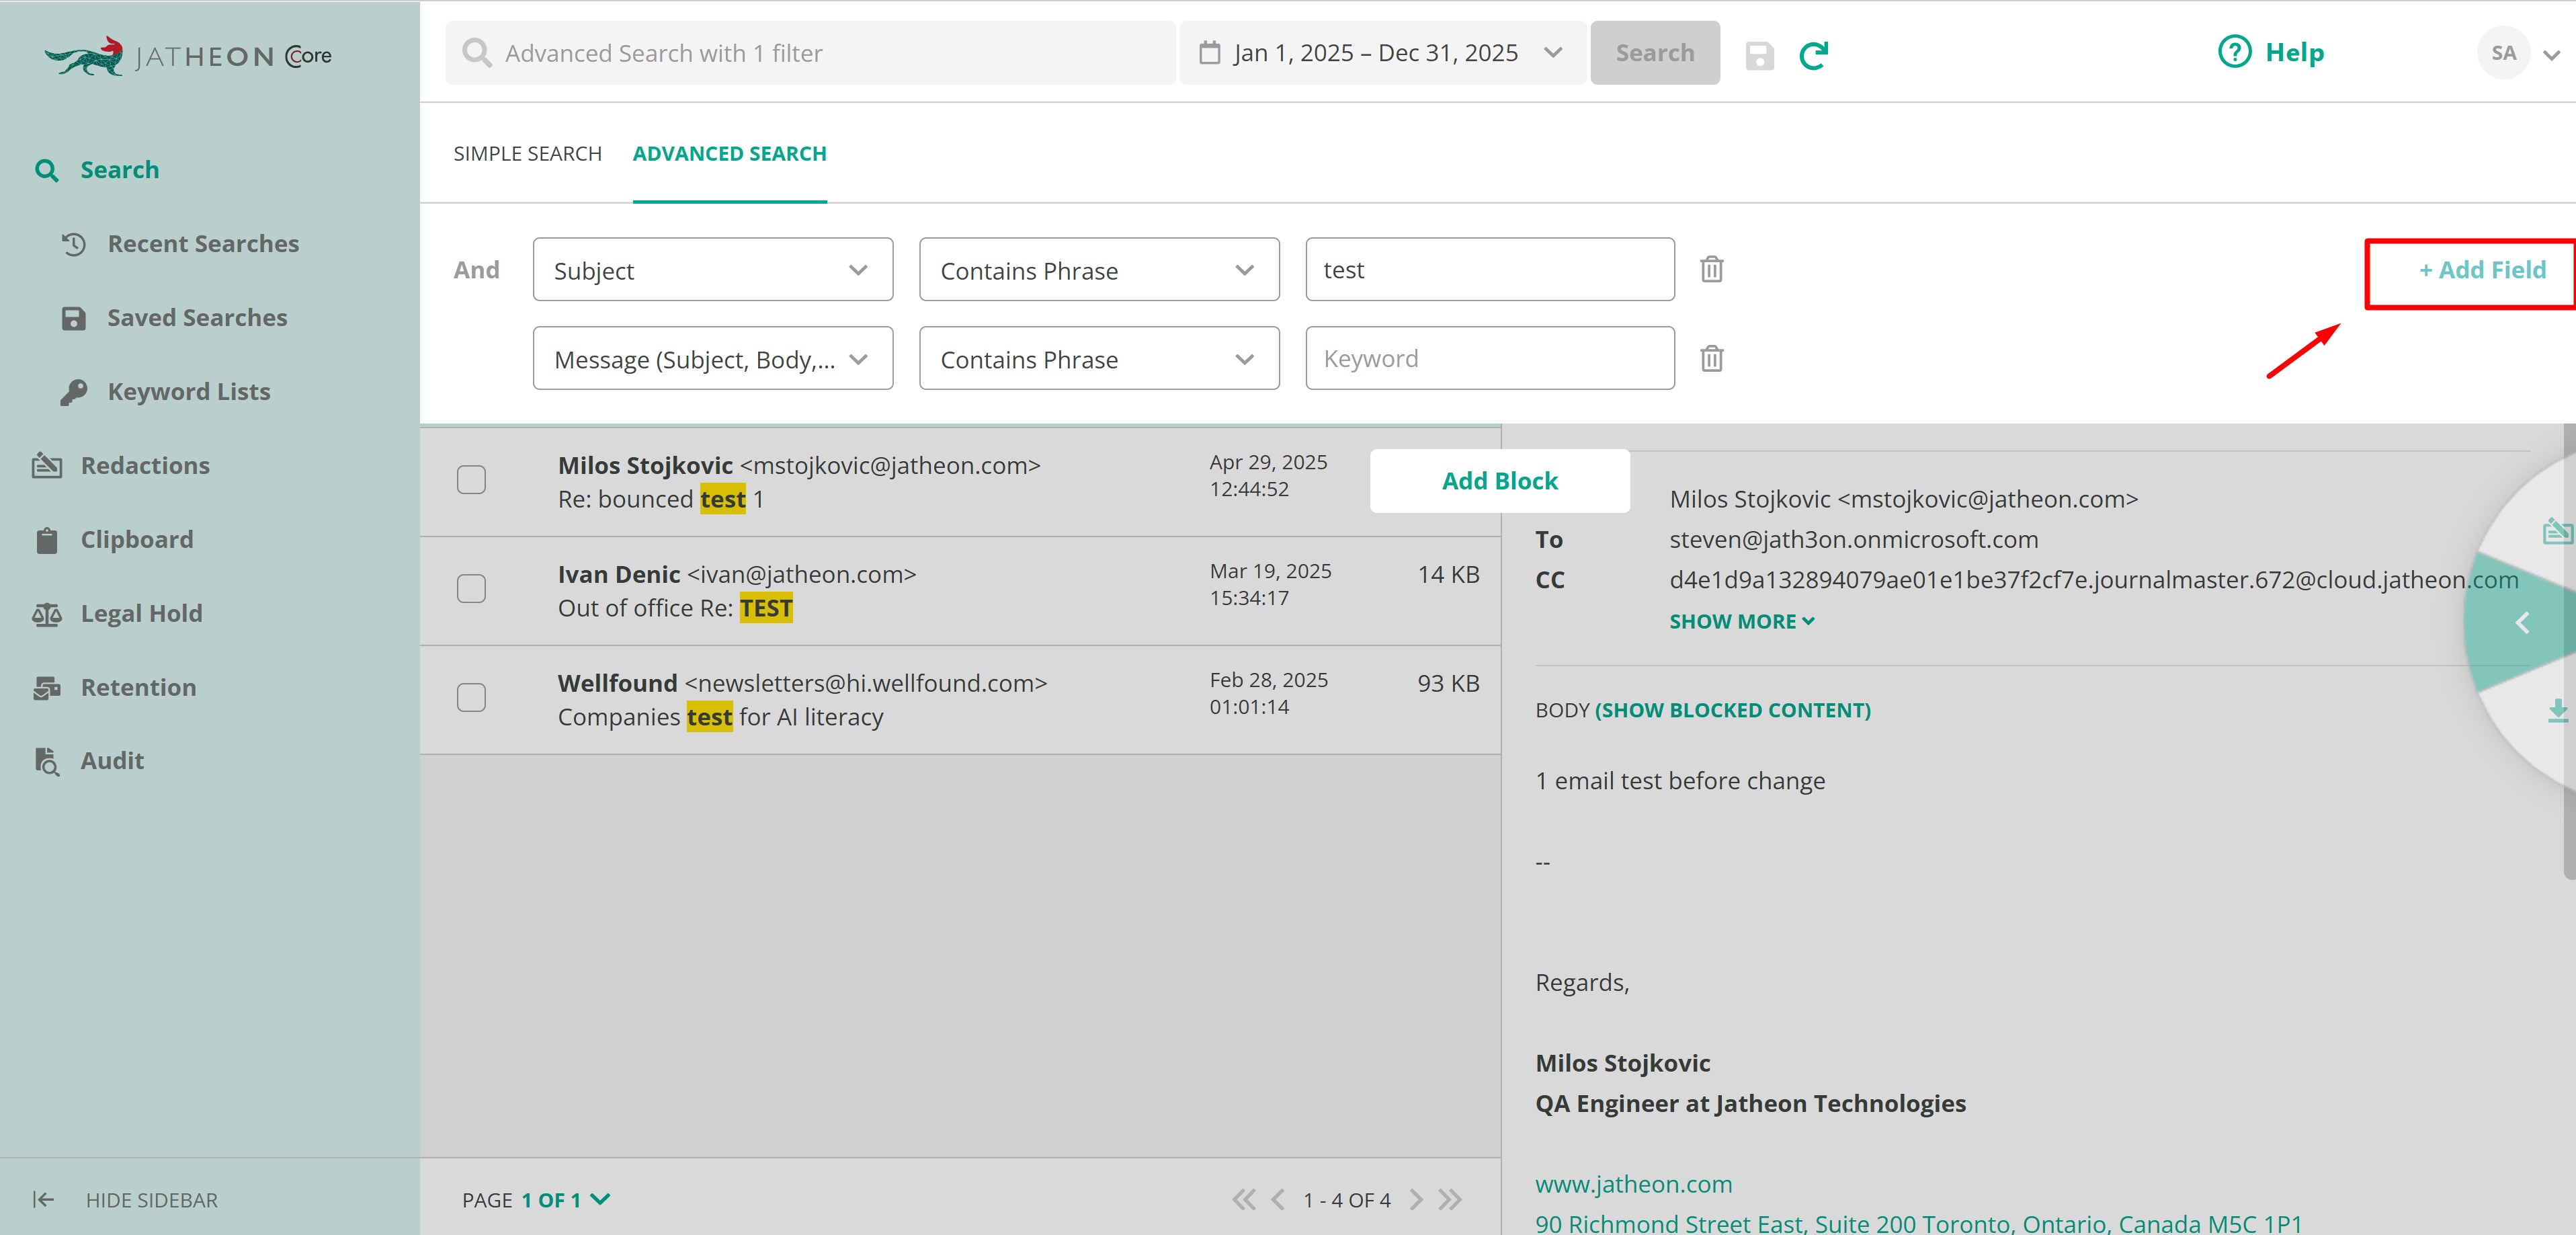Open Retention in the sidebar
The image size is (2576, 1235).
tap(138, 688)
